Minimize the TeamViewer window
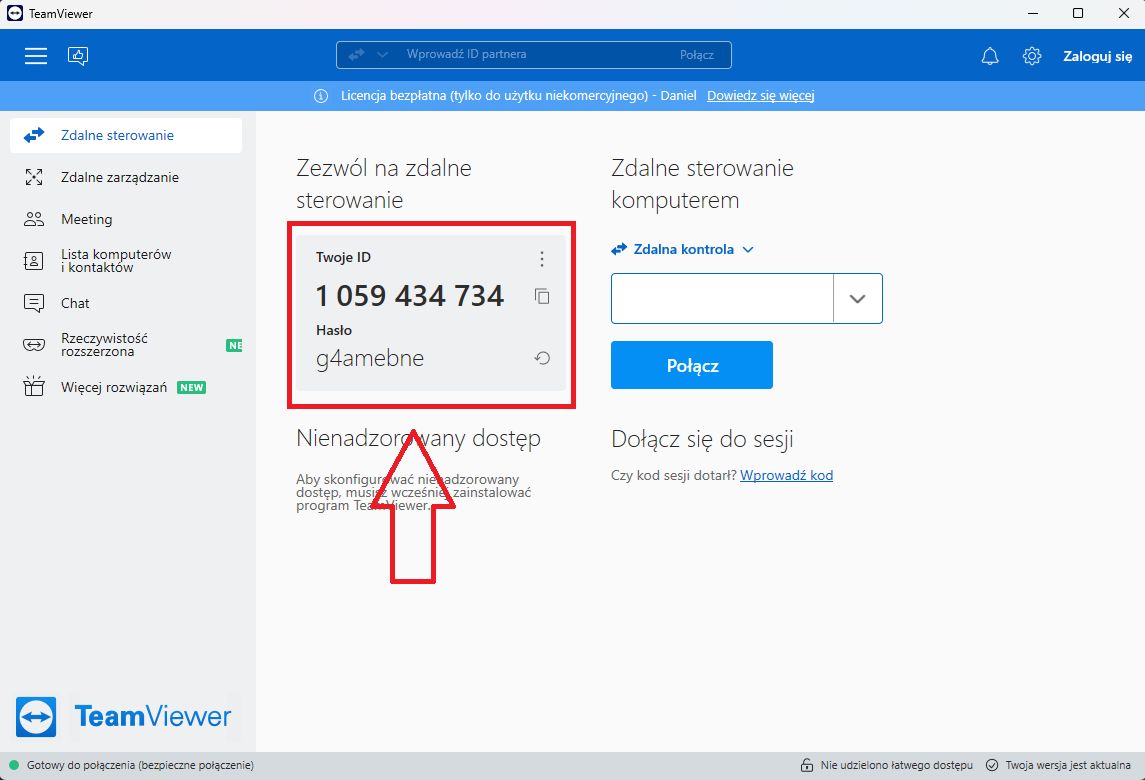 coord(1033,13)
